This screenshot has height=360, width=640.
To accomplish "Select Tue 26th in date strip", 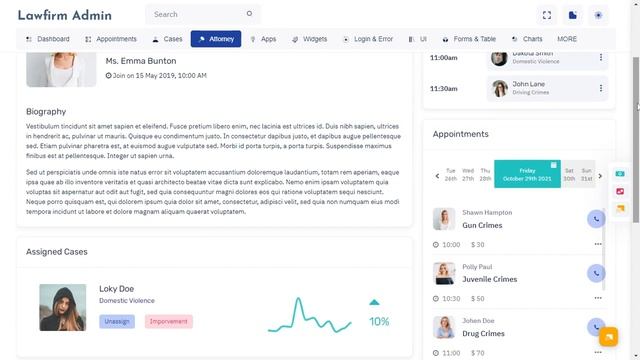I will [451, 174].
